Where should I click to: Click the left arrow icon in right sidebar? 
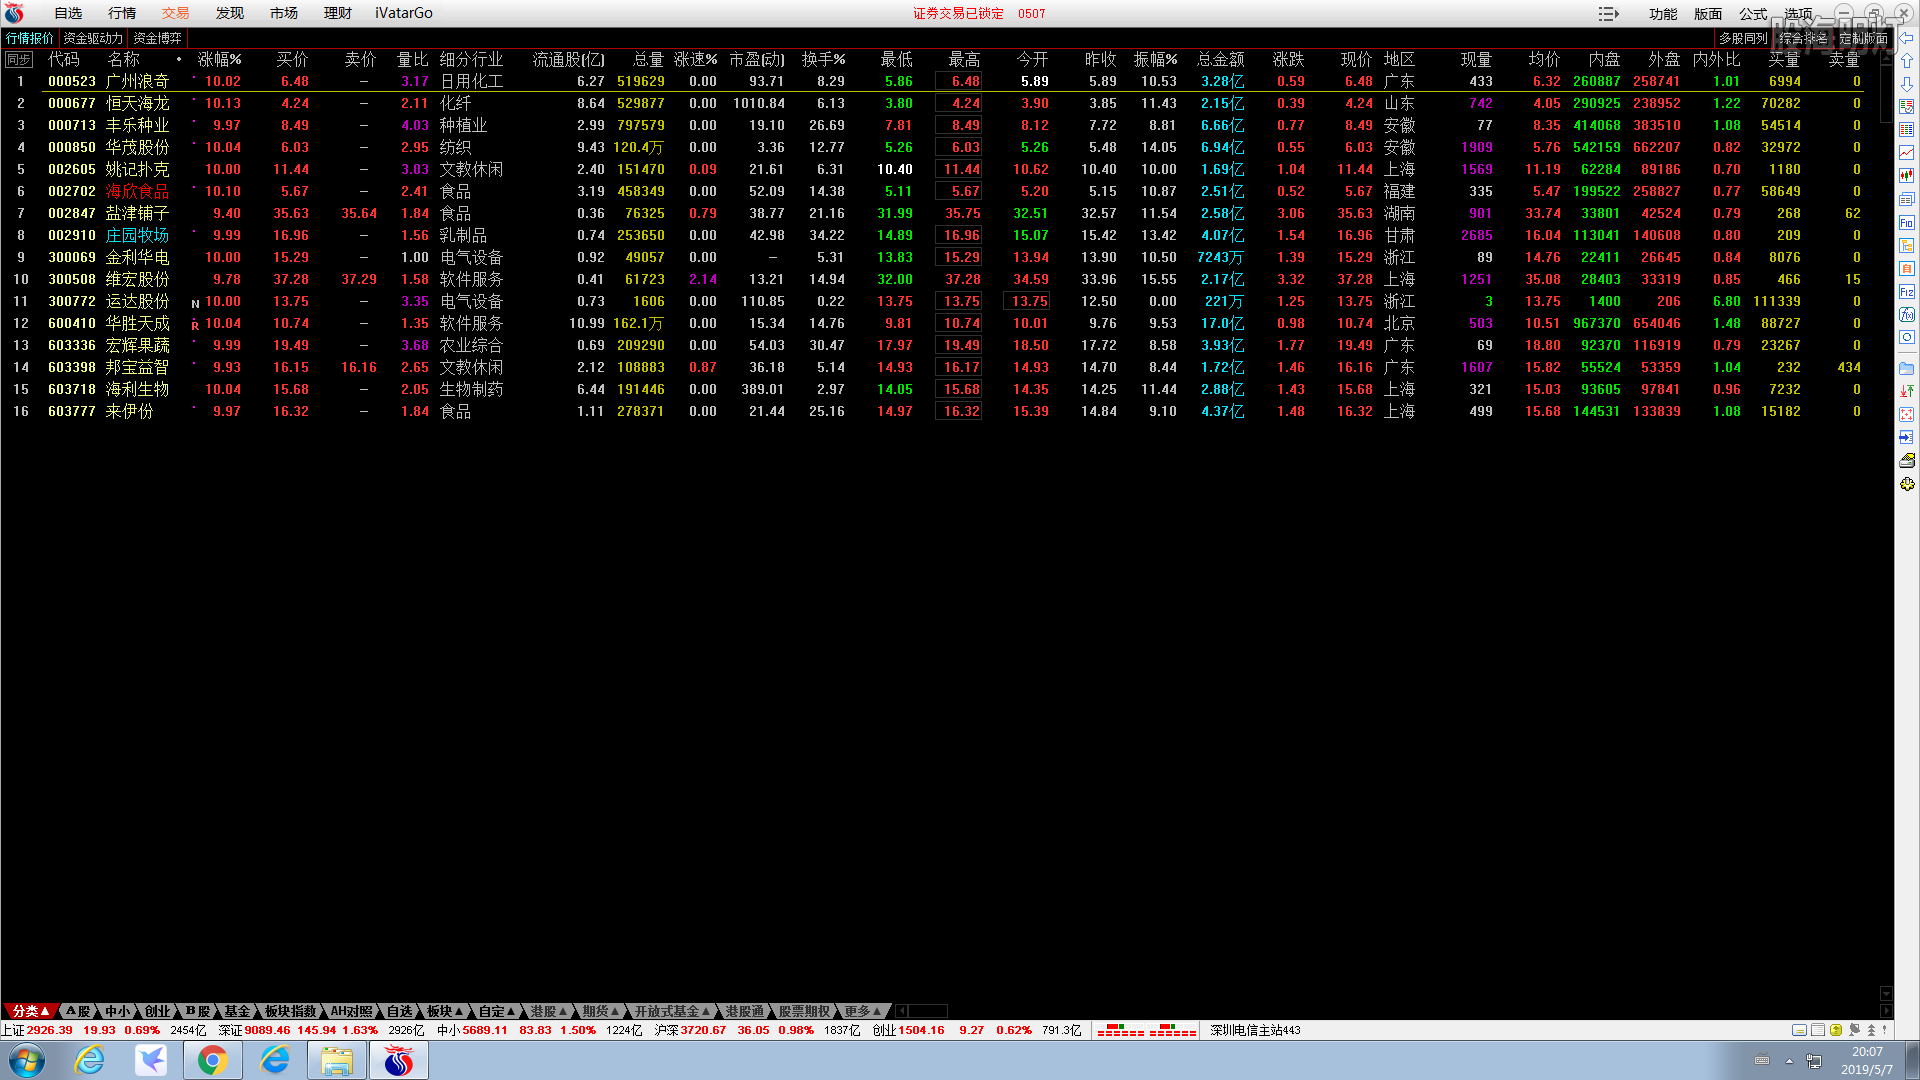(1907, 38)
